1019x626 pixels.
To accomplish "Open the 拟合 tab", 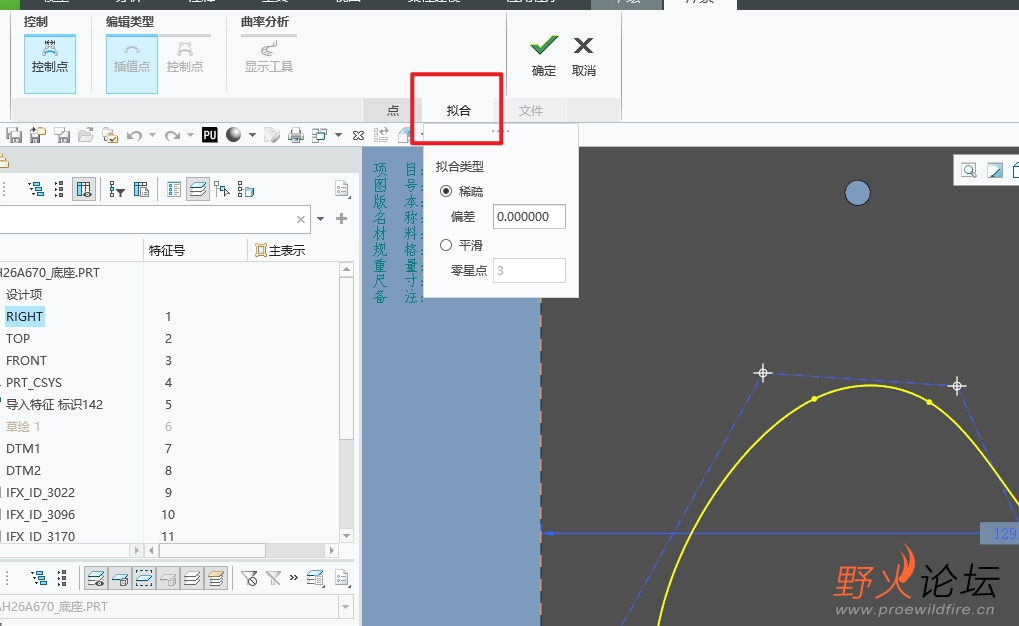I will pos(458,111).
